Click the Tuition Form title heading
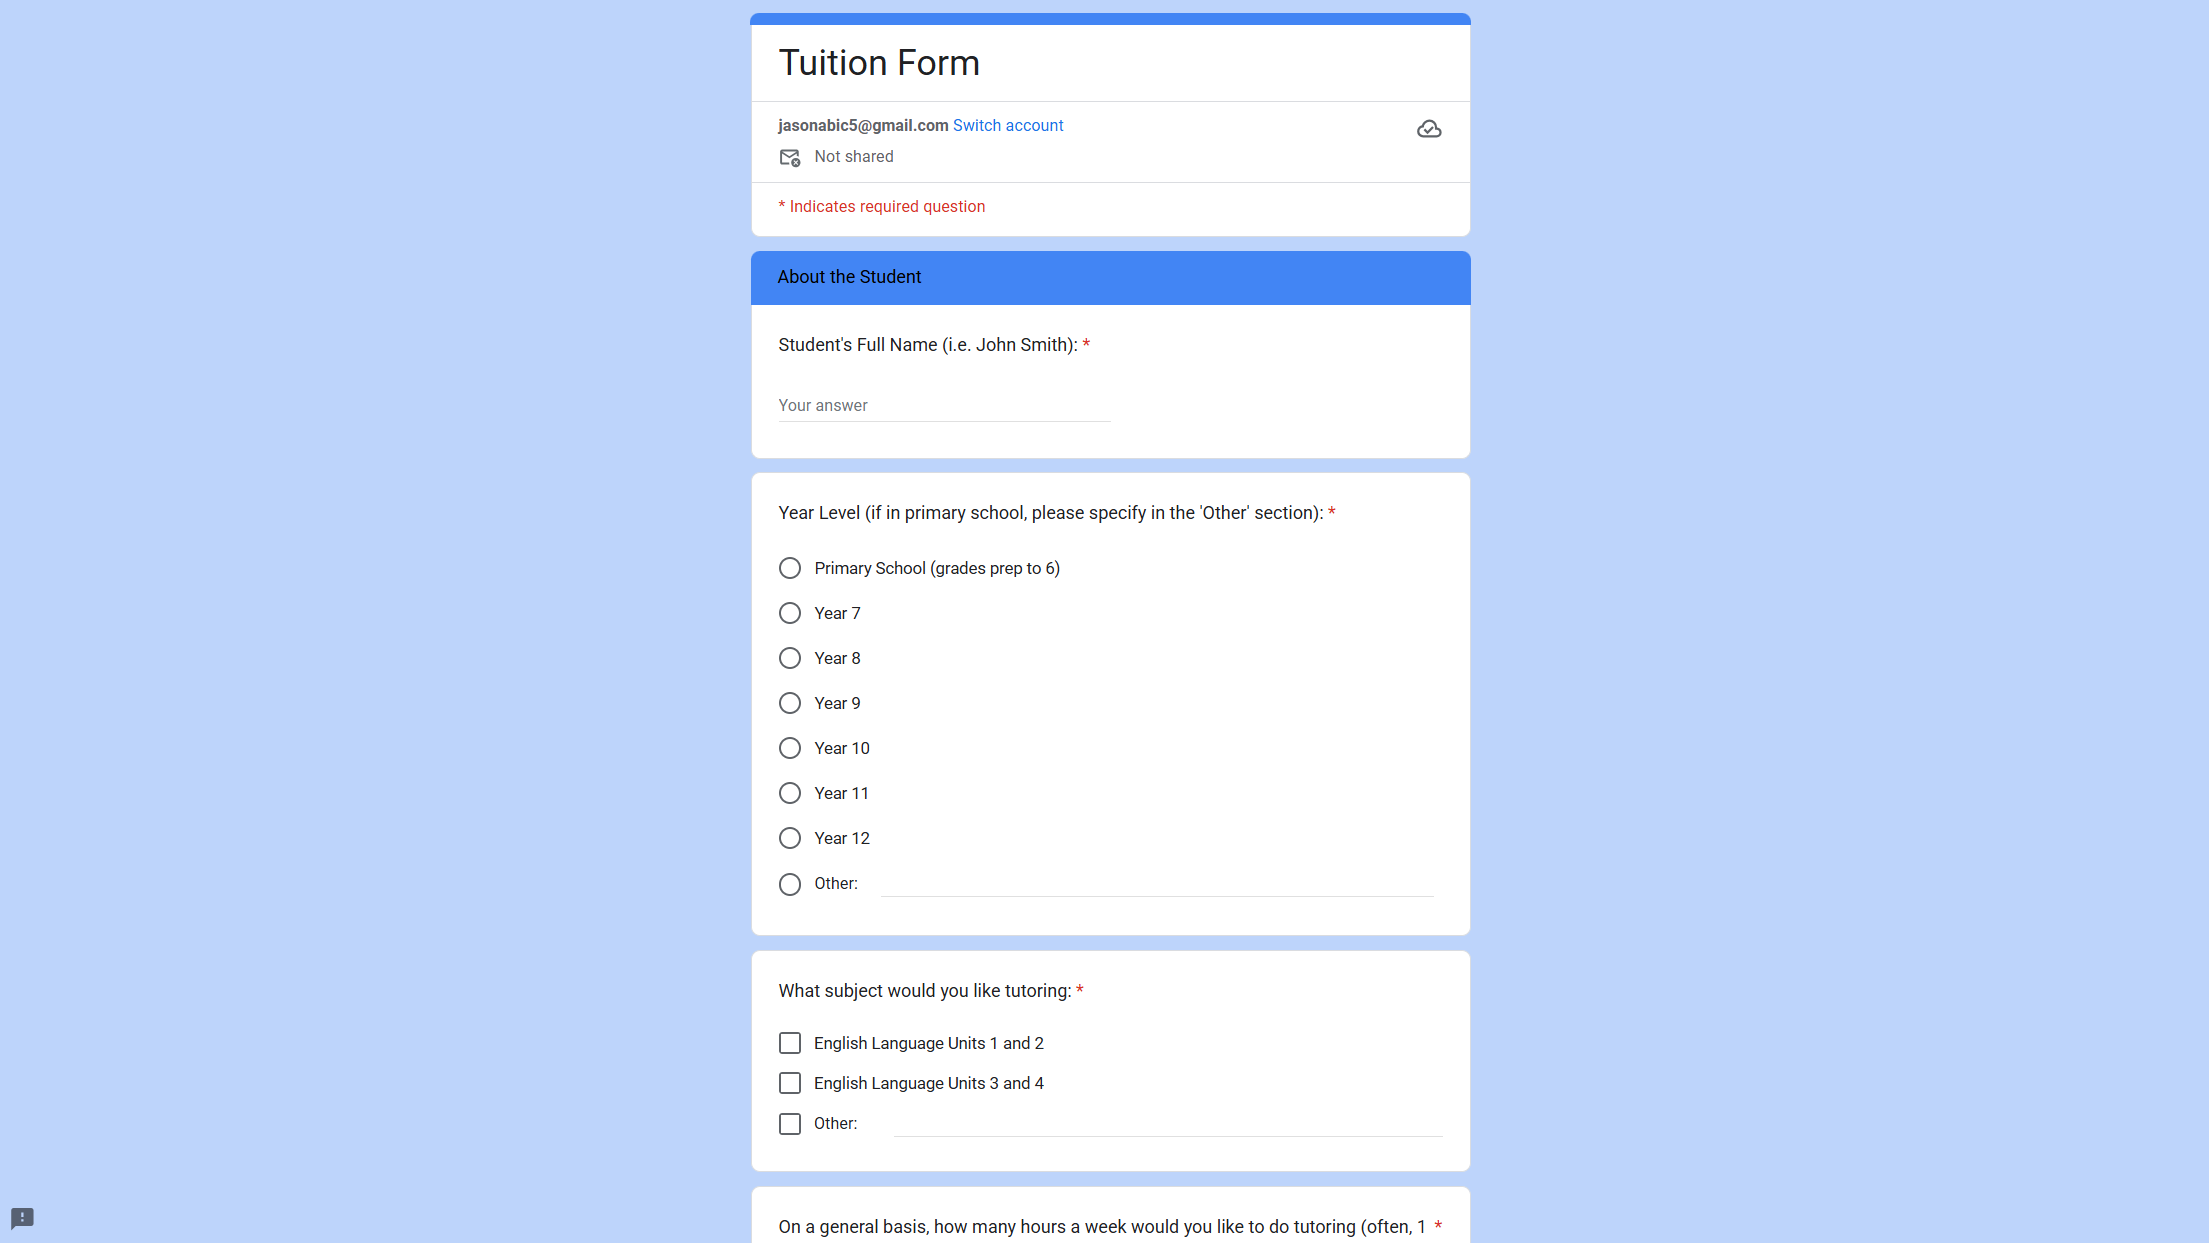The height and width of the screenshot is (1243, 2209). [x=878, y=63]
